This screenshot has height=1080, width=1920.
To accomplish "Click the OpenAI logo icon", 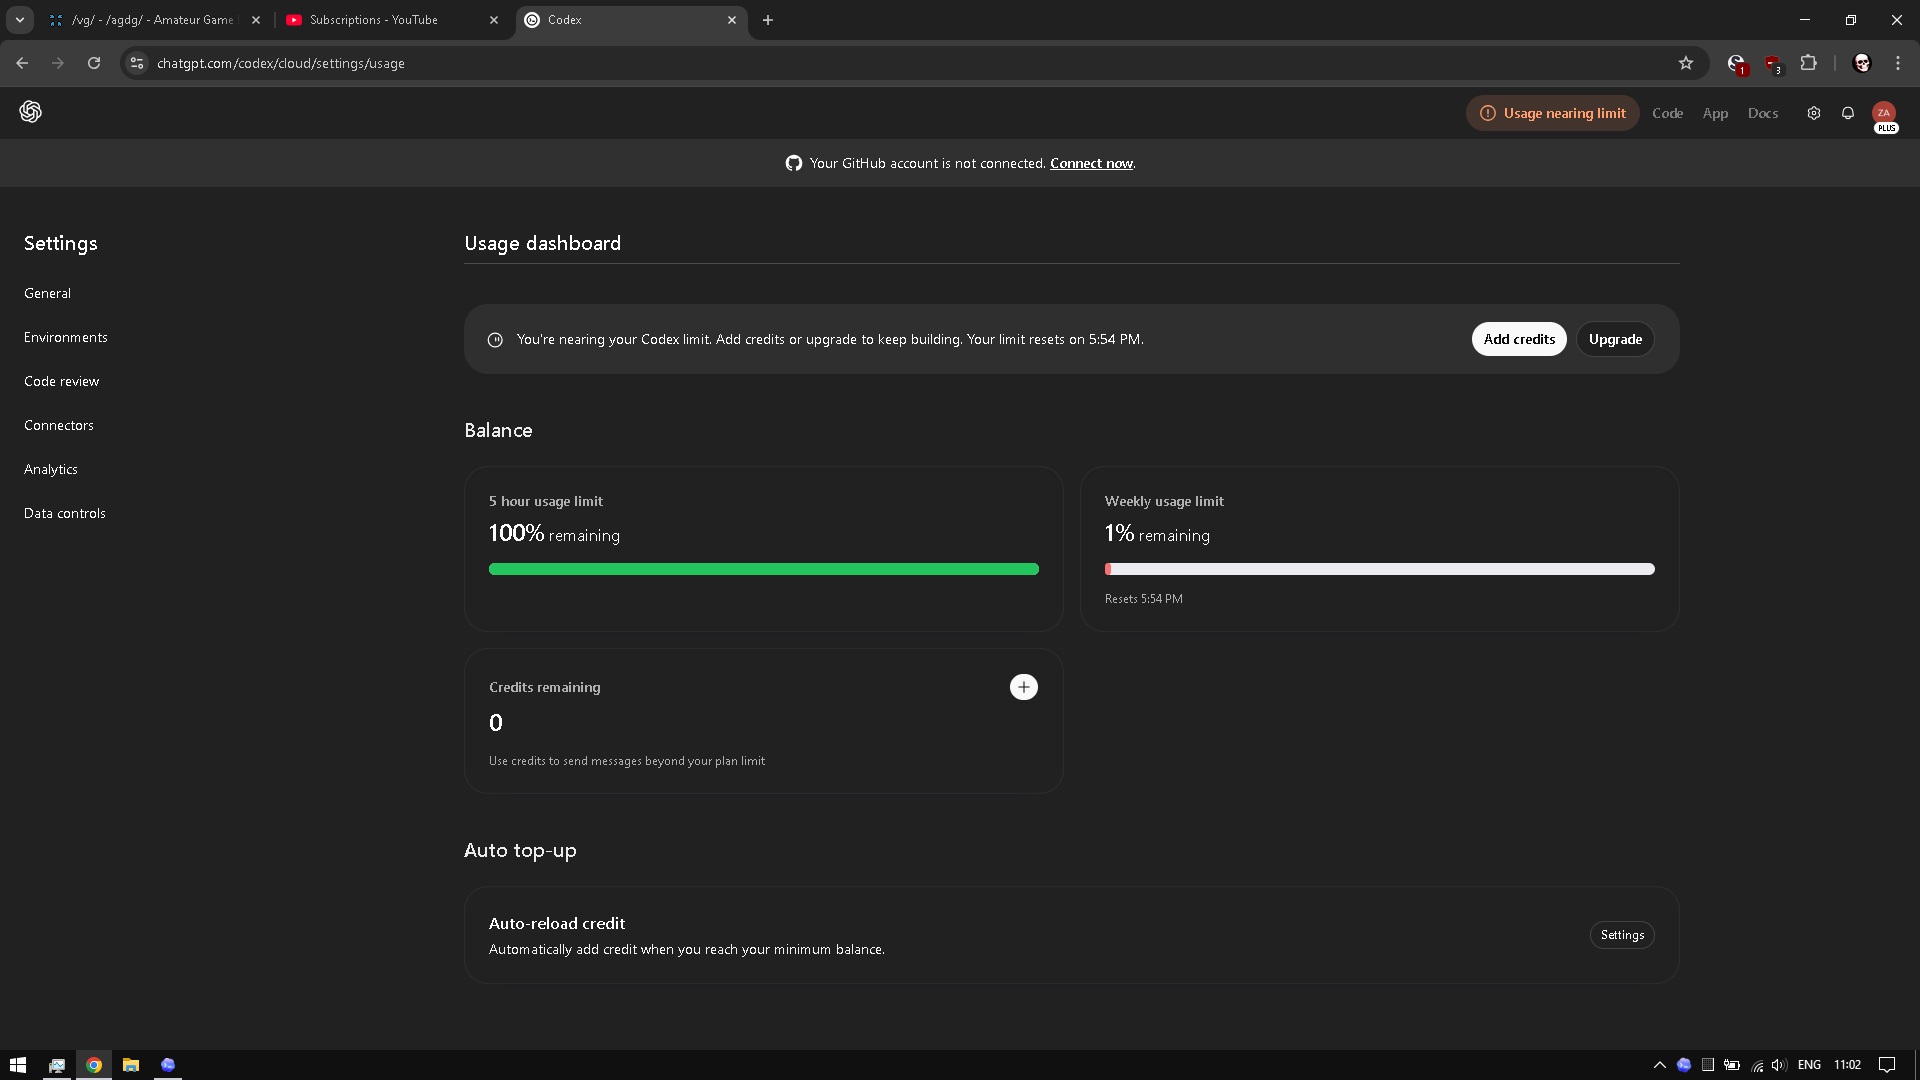I will [30, 112].
